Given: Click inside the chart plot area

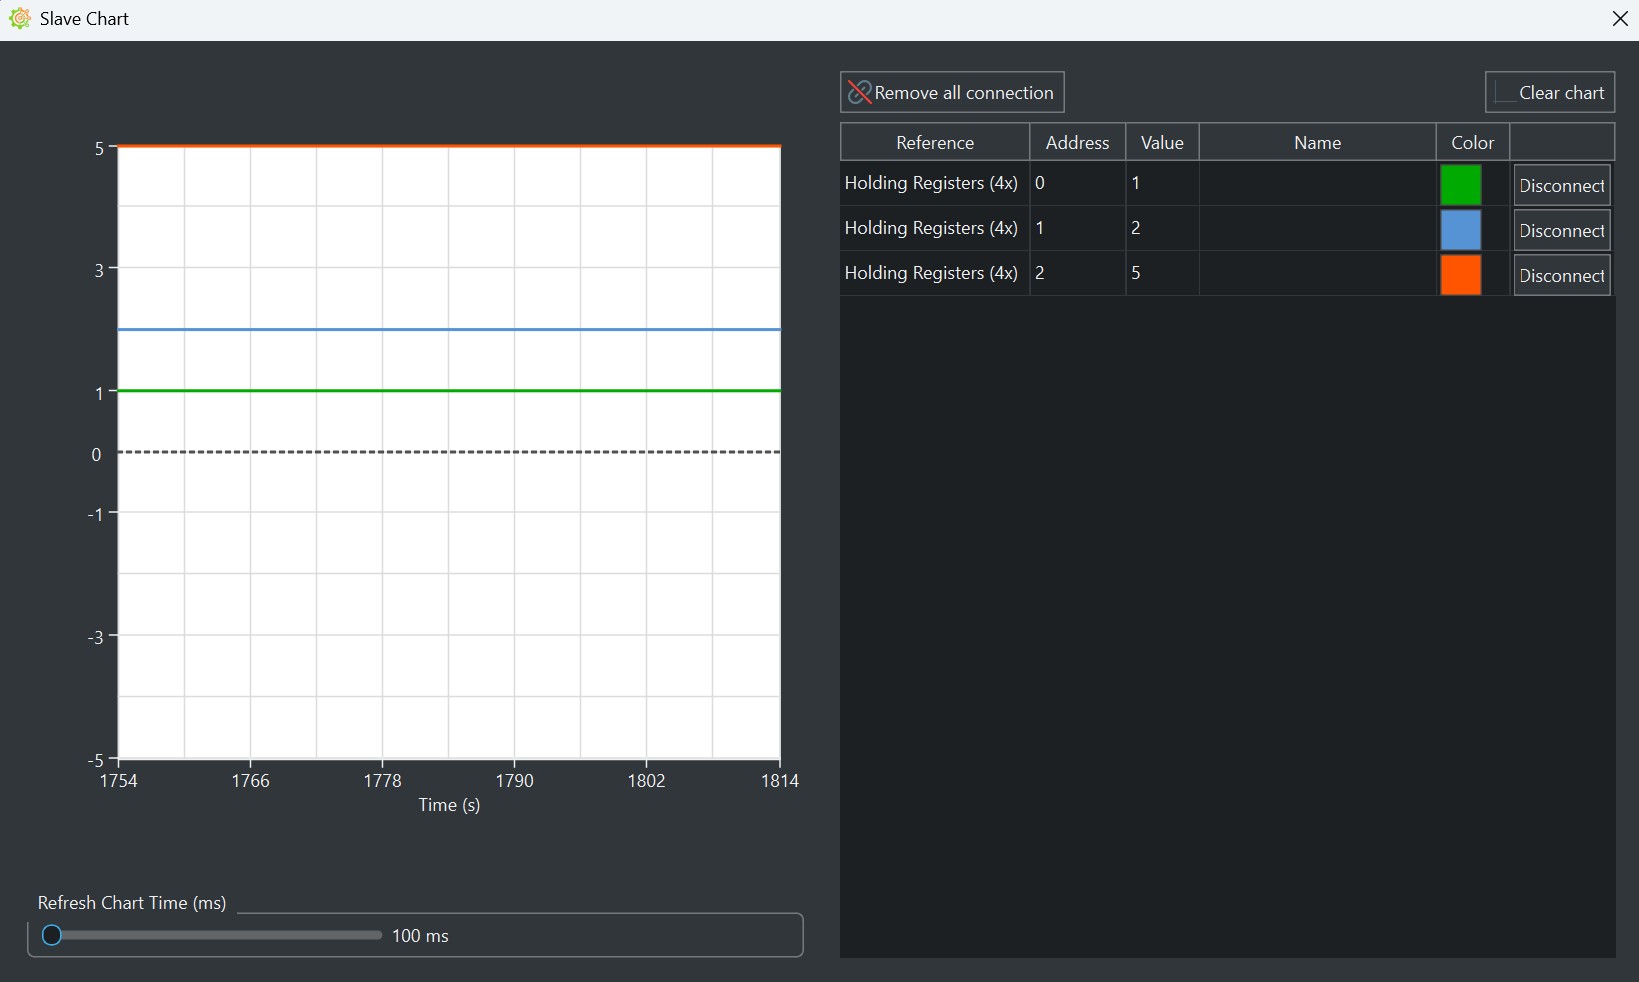Looking at the screenshot, I should coord(450,450).
